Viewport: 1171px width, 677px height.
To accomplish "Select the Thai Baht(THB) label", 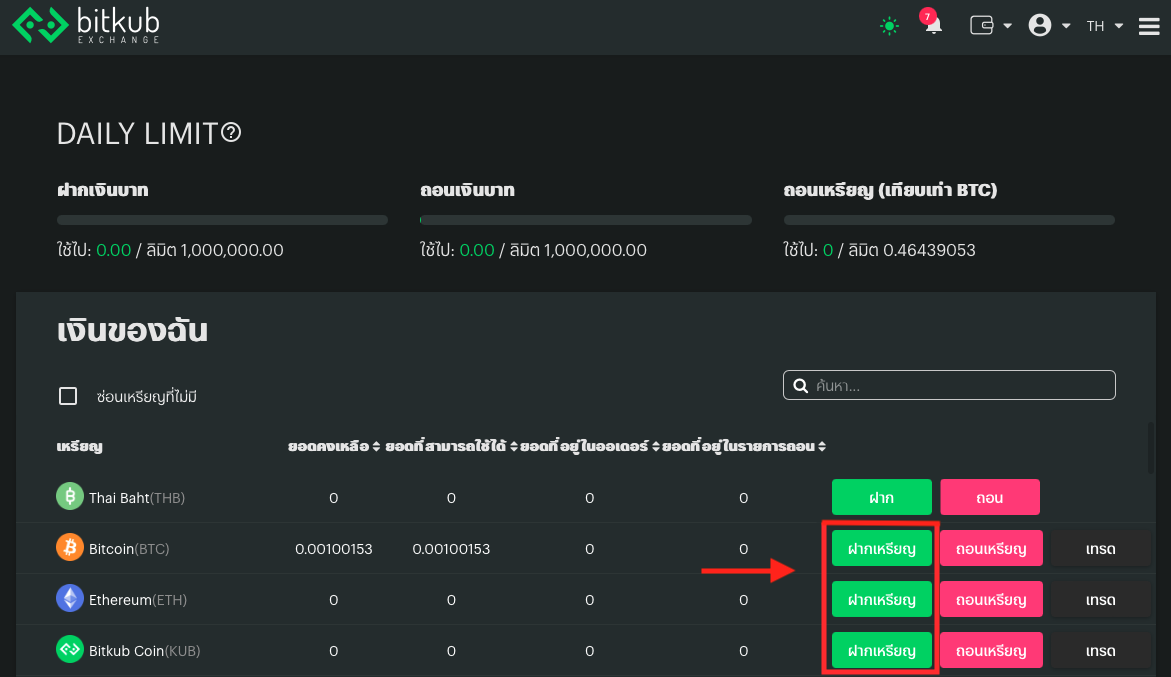I will click(x=137, y=498).
